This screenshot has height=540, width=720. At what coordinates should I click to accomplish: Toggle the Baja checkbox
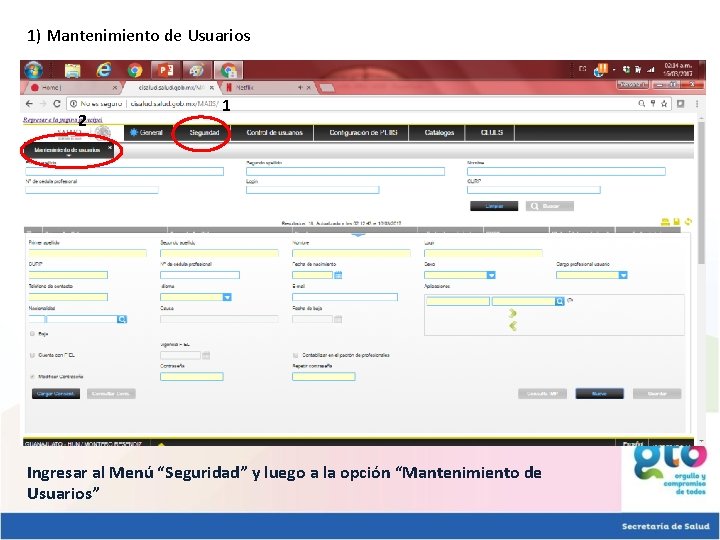tap(33, 334)
